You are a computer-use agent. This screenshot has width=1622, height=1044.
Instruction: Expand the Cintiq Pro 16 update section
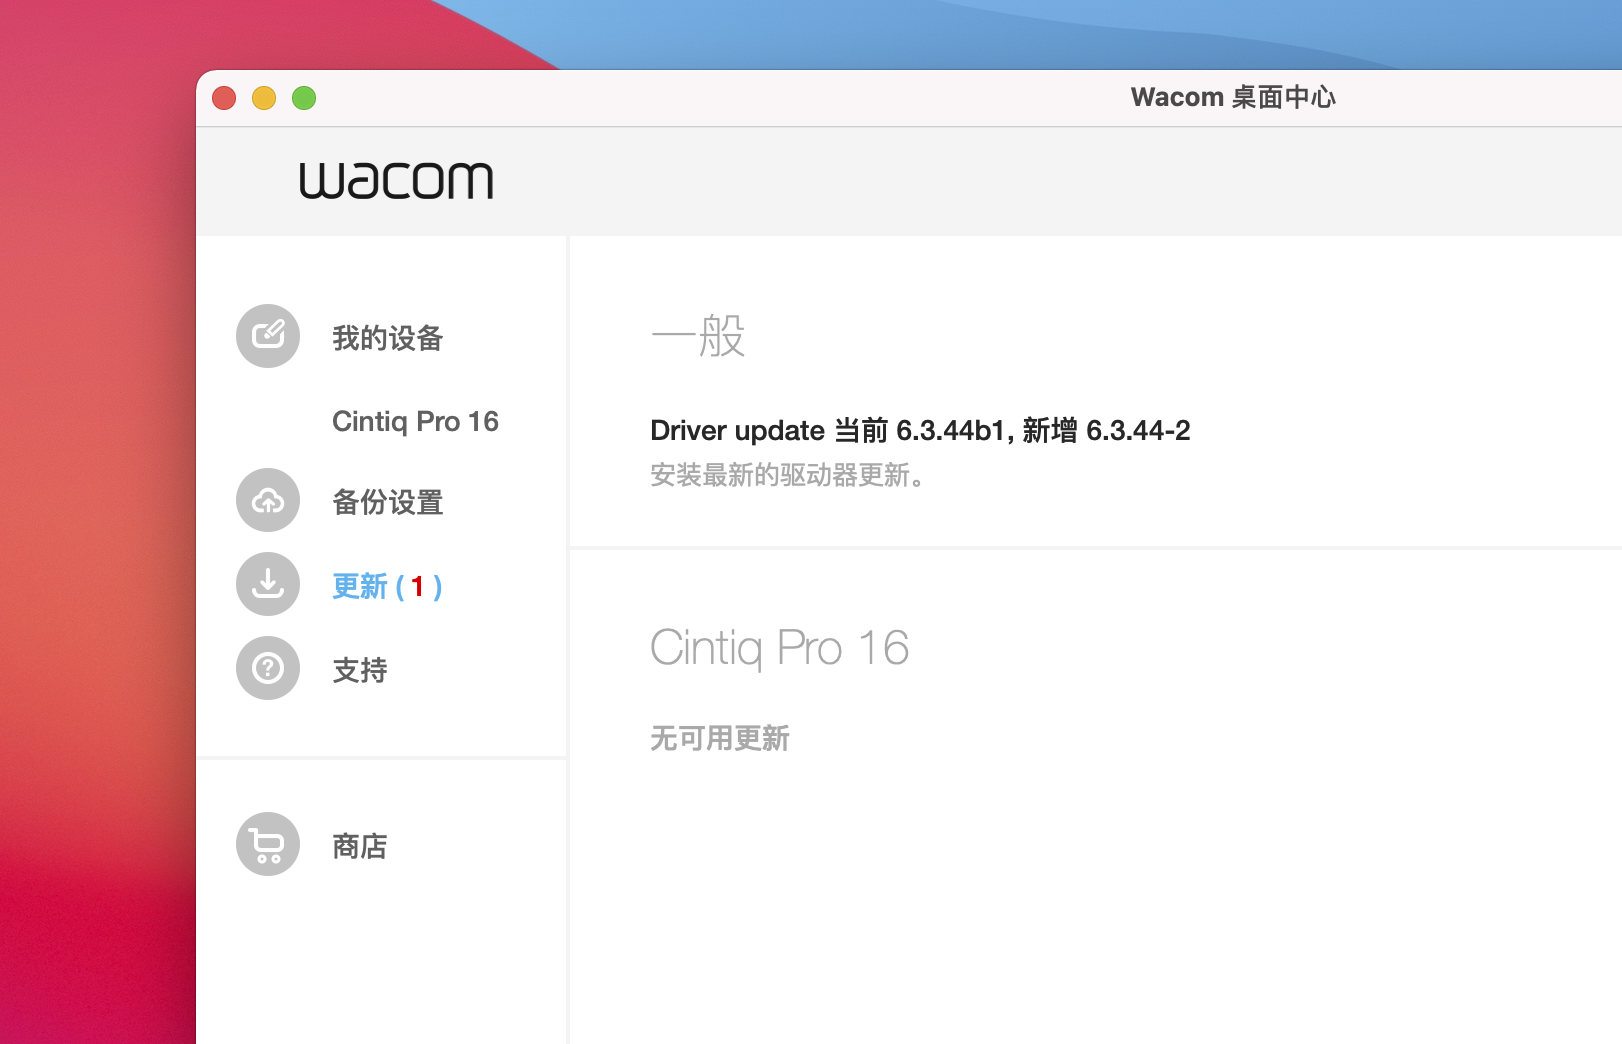[781, 648]
